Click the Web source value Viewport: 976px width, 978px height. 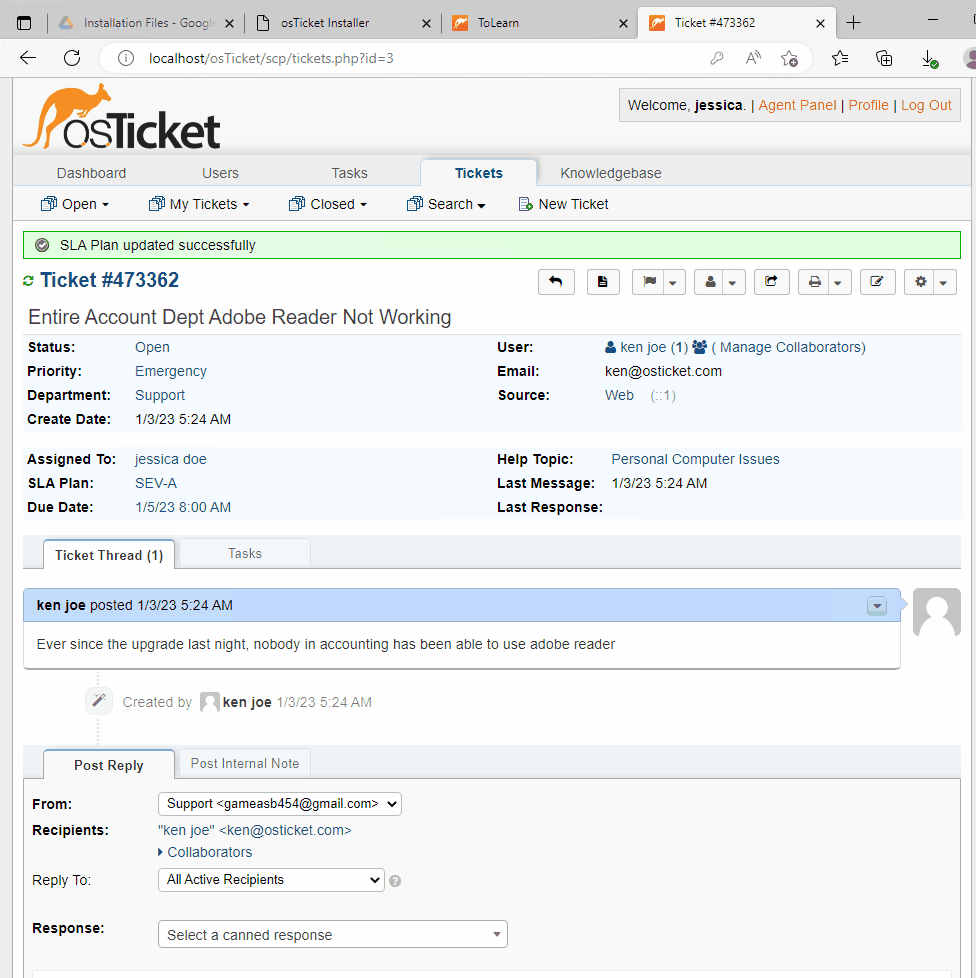tap(619, 395)
